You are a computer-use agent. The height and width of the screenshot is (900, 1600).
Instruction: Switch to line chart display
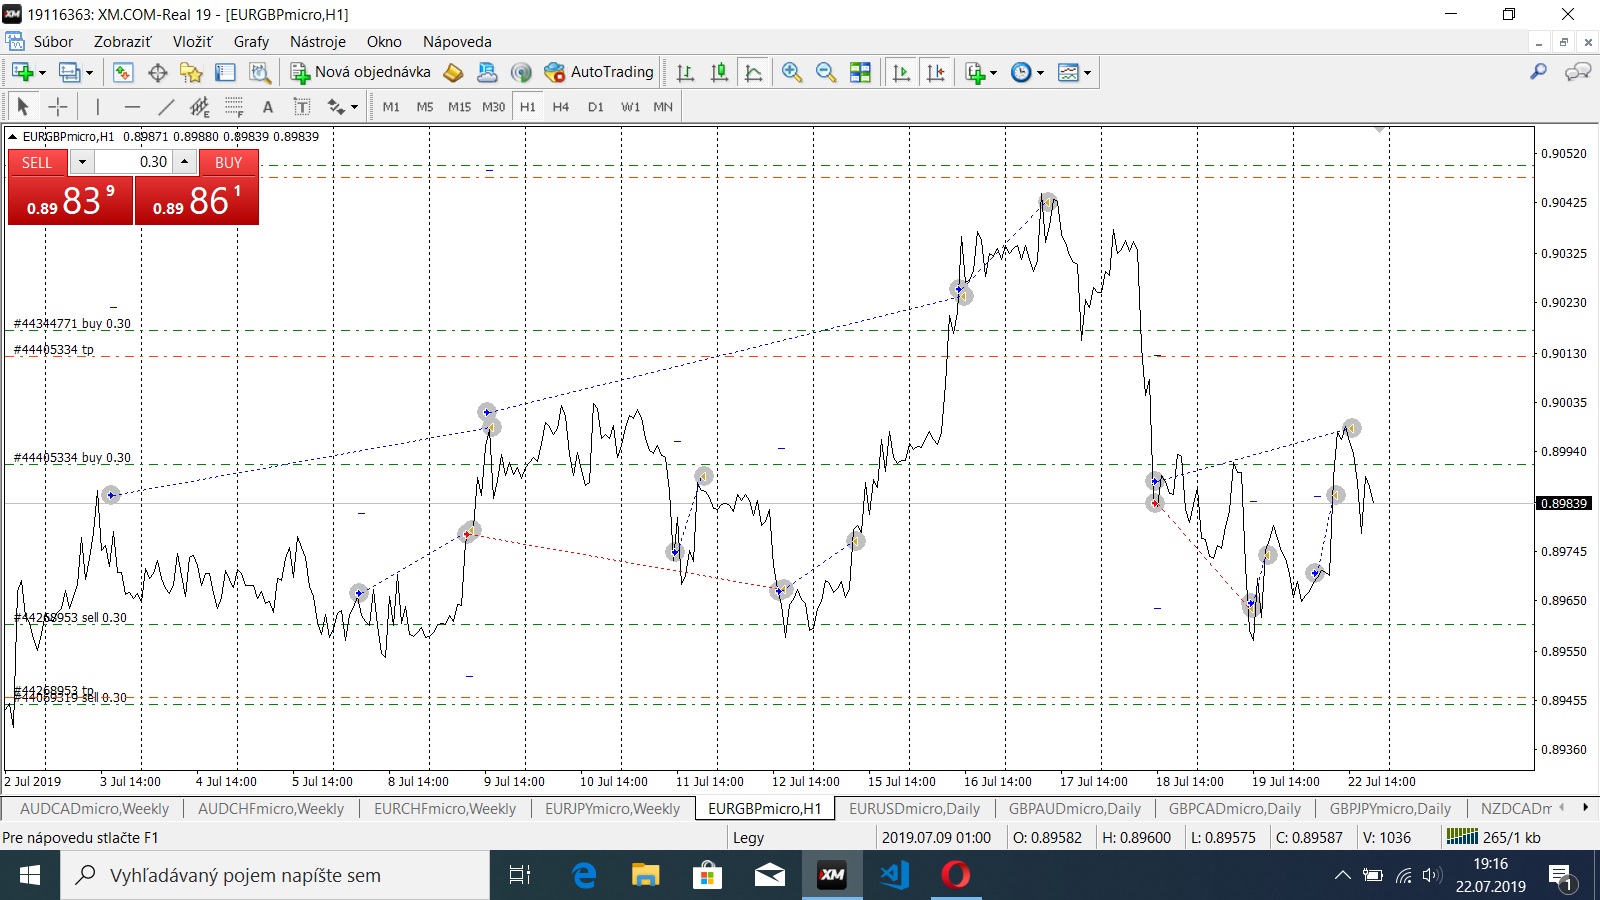[x=753, y=72]
